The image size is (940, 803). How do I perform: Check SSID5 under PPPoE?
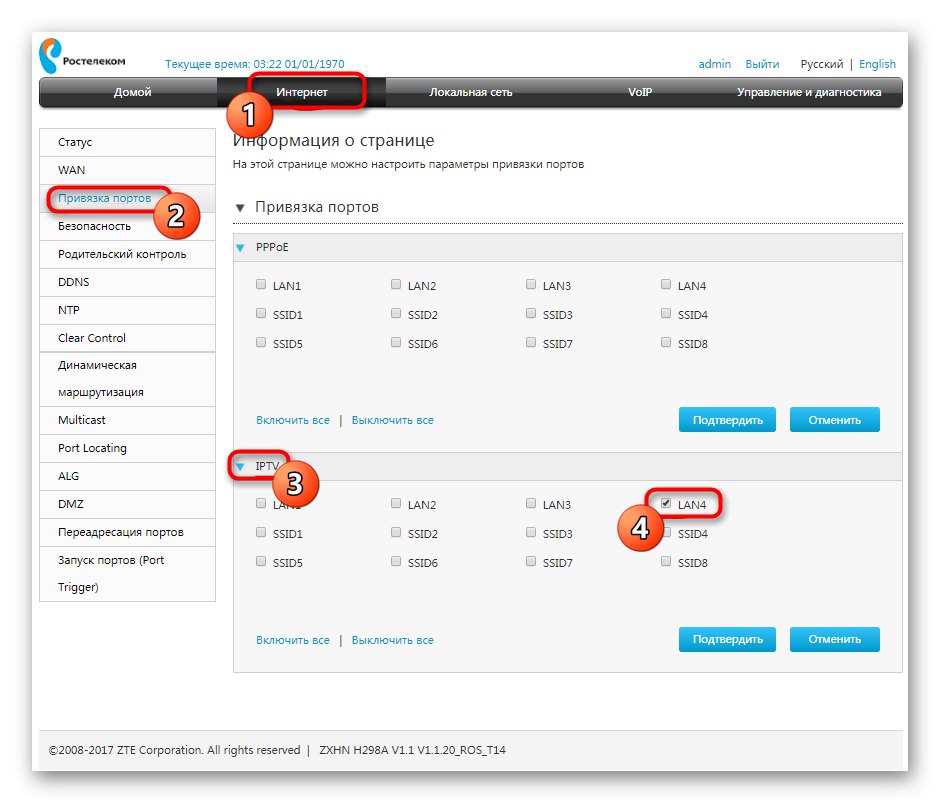(x=261, y=342)
